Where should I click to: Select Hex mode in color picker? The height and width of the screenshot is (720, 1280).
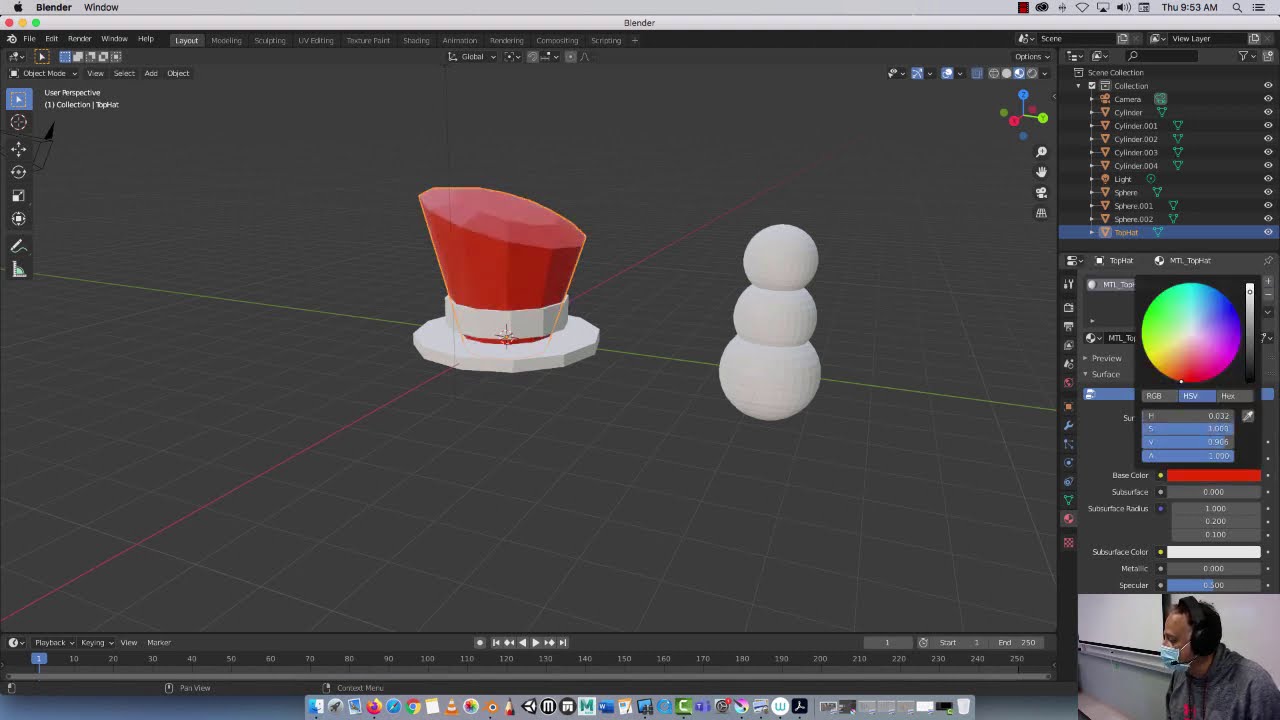[x=1228, y=396]
